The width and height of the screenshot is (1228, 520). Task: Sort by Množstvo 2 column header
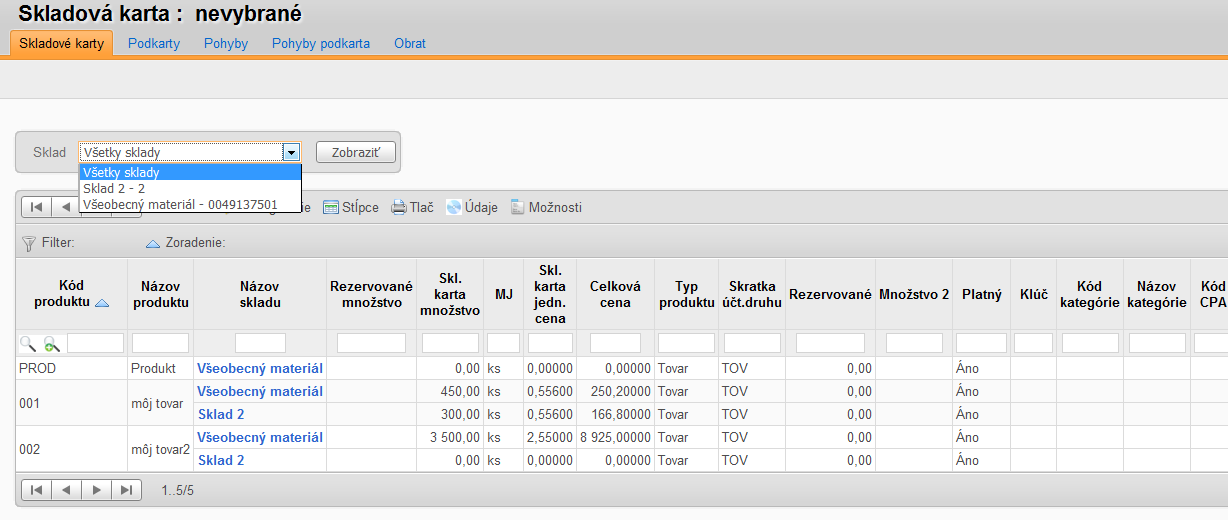point(914,295)
